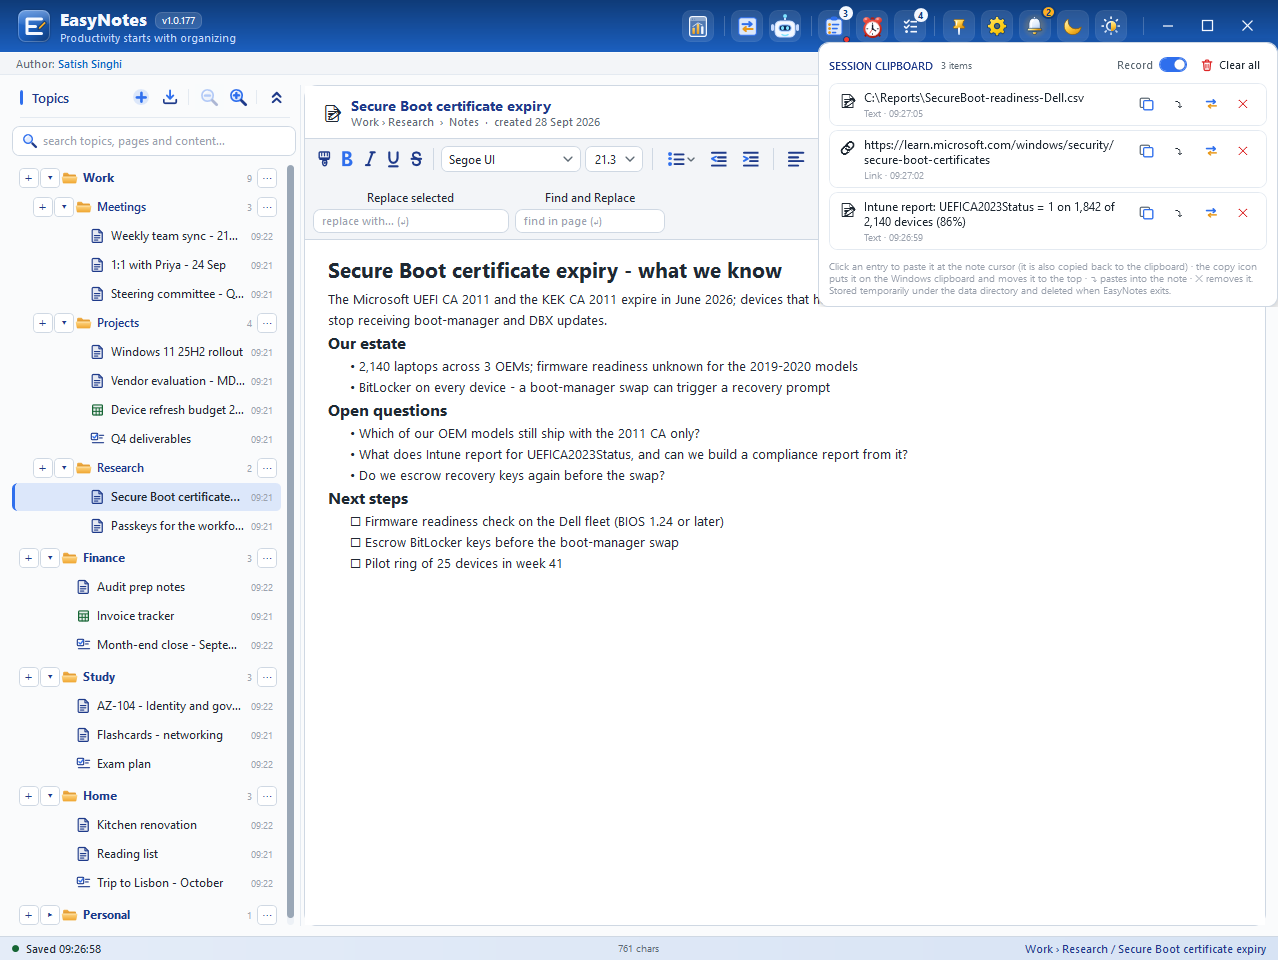
Task: Click the replace with input field
Action: [411, 221]
